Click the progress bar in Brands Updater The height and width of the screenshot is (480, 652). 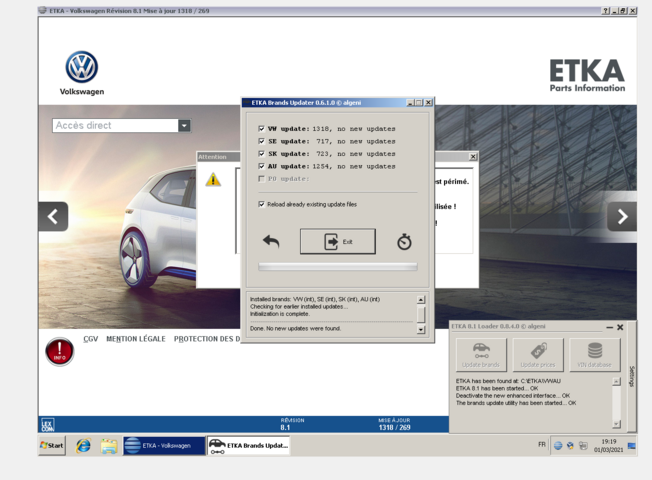[x=338, y=267]
